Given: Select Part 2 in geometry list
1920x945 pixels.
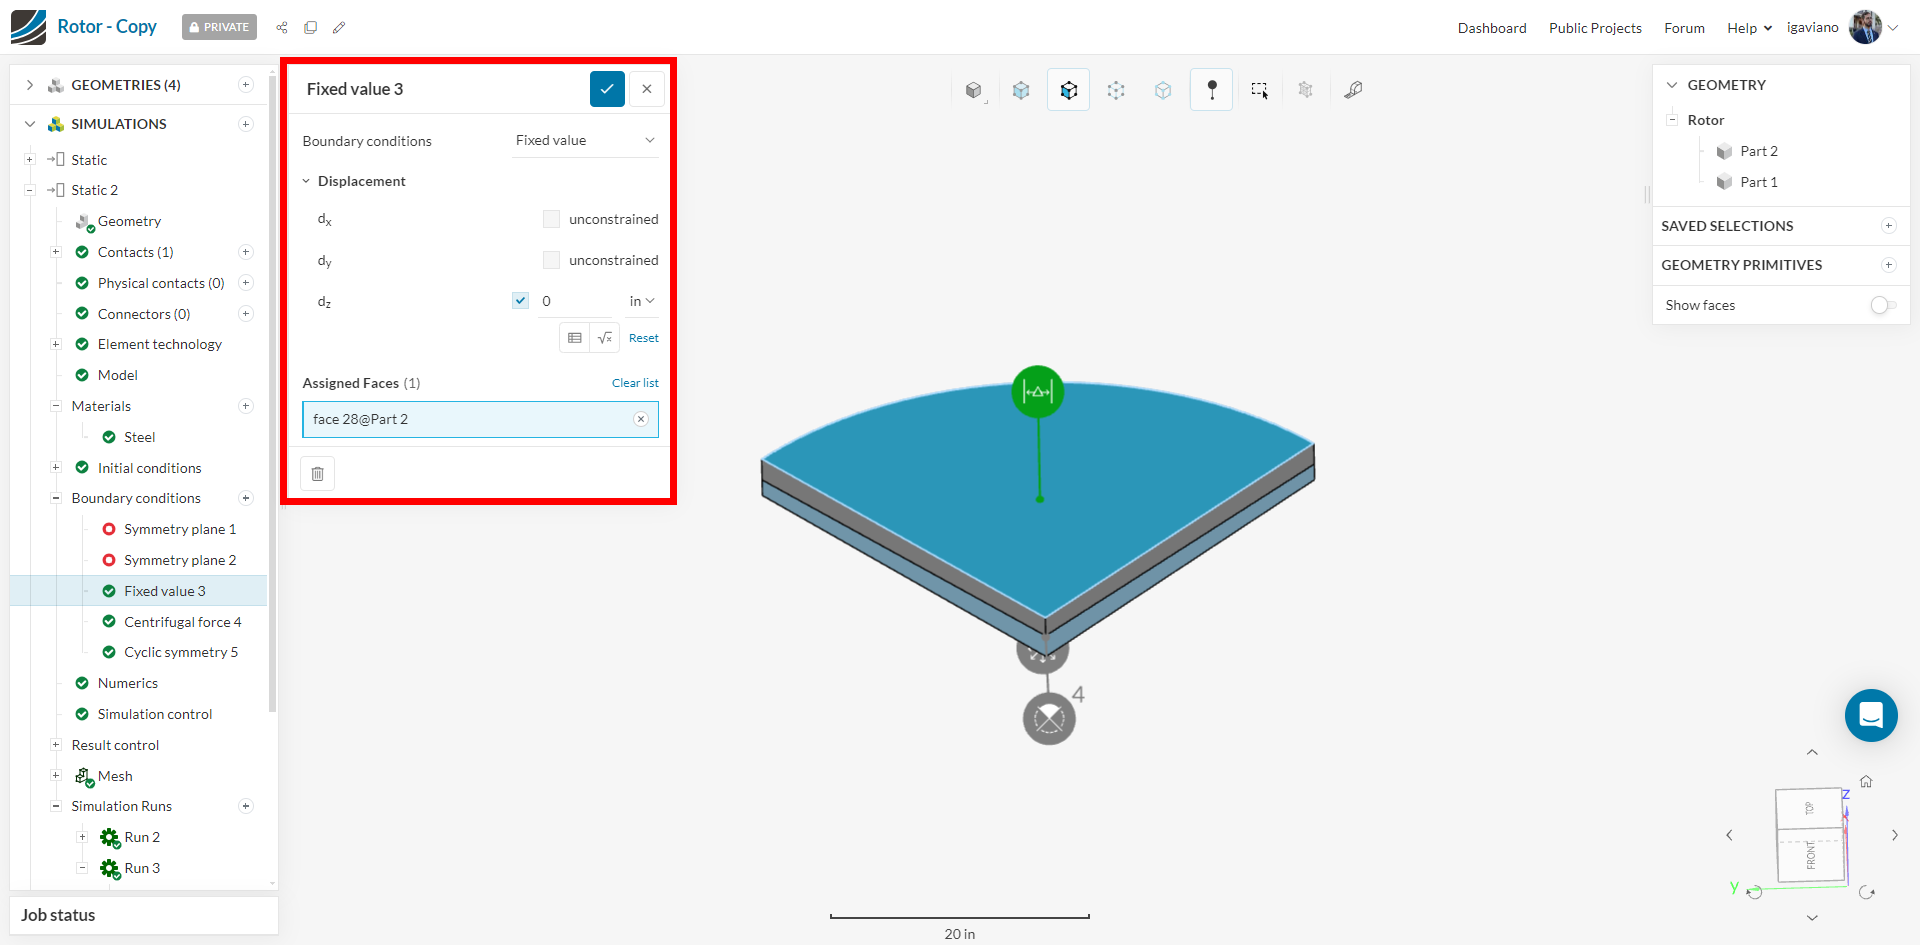Looking at the screenshot, I should click(x=1759, y=151).
